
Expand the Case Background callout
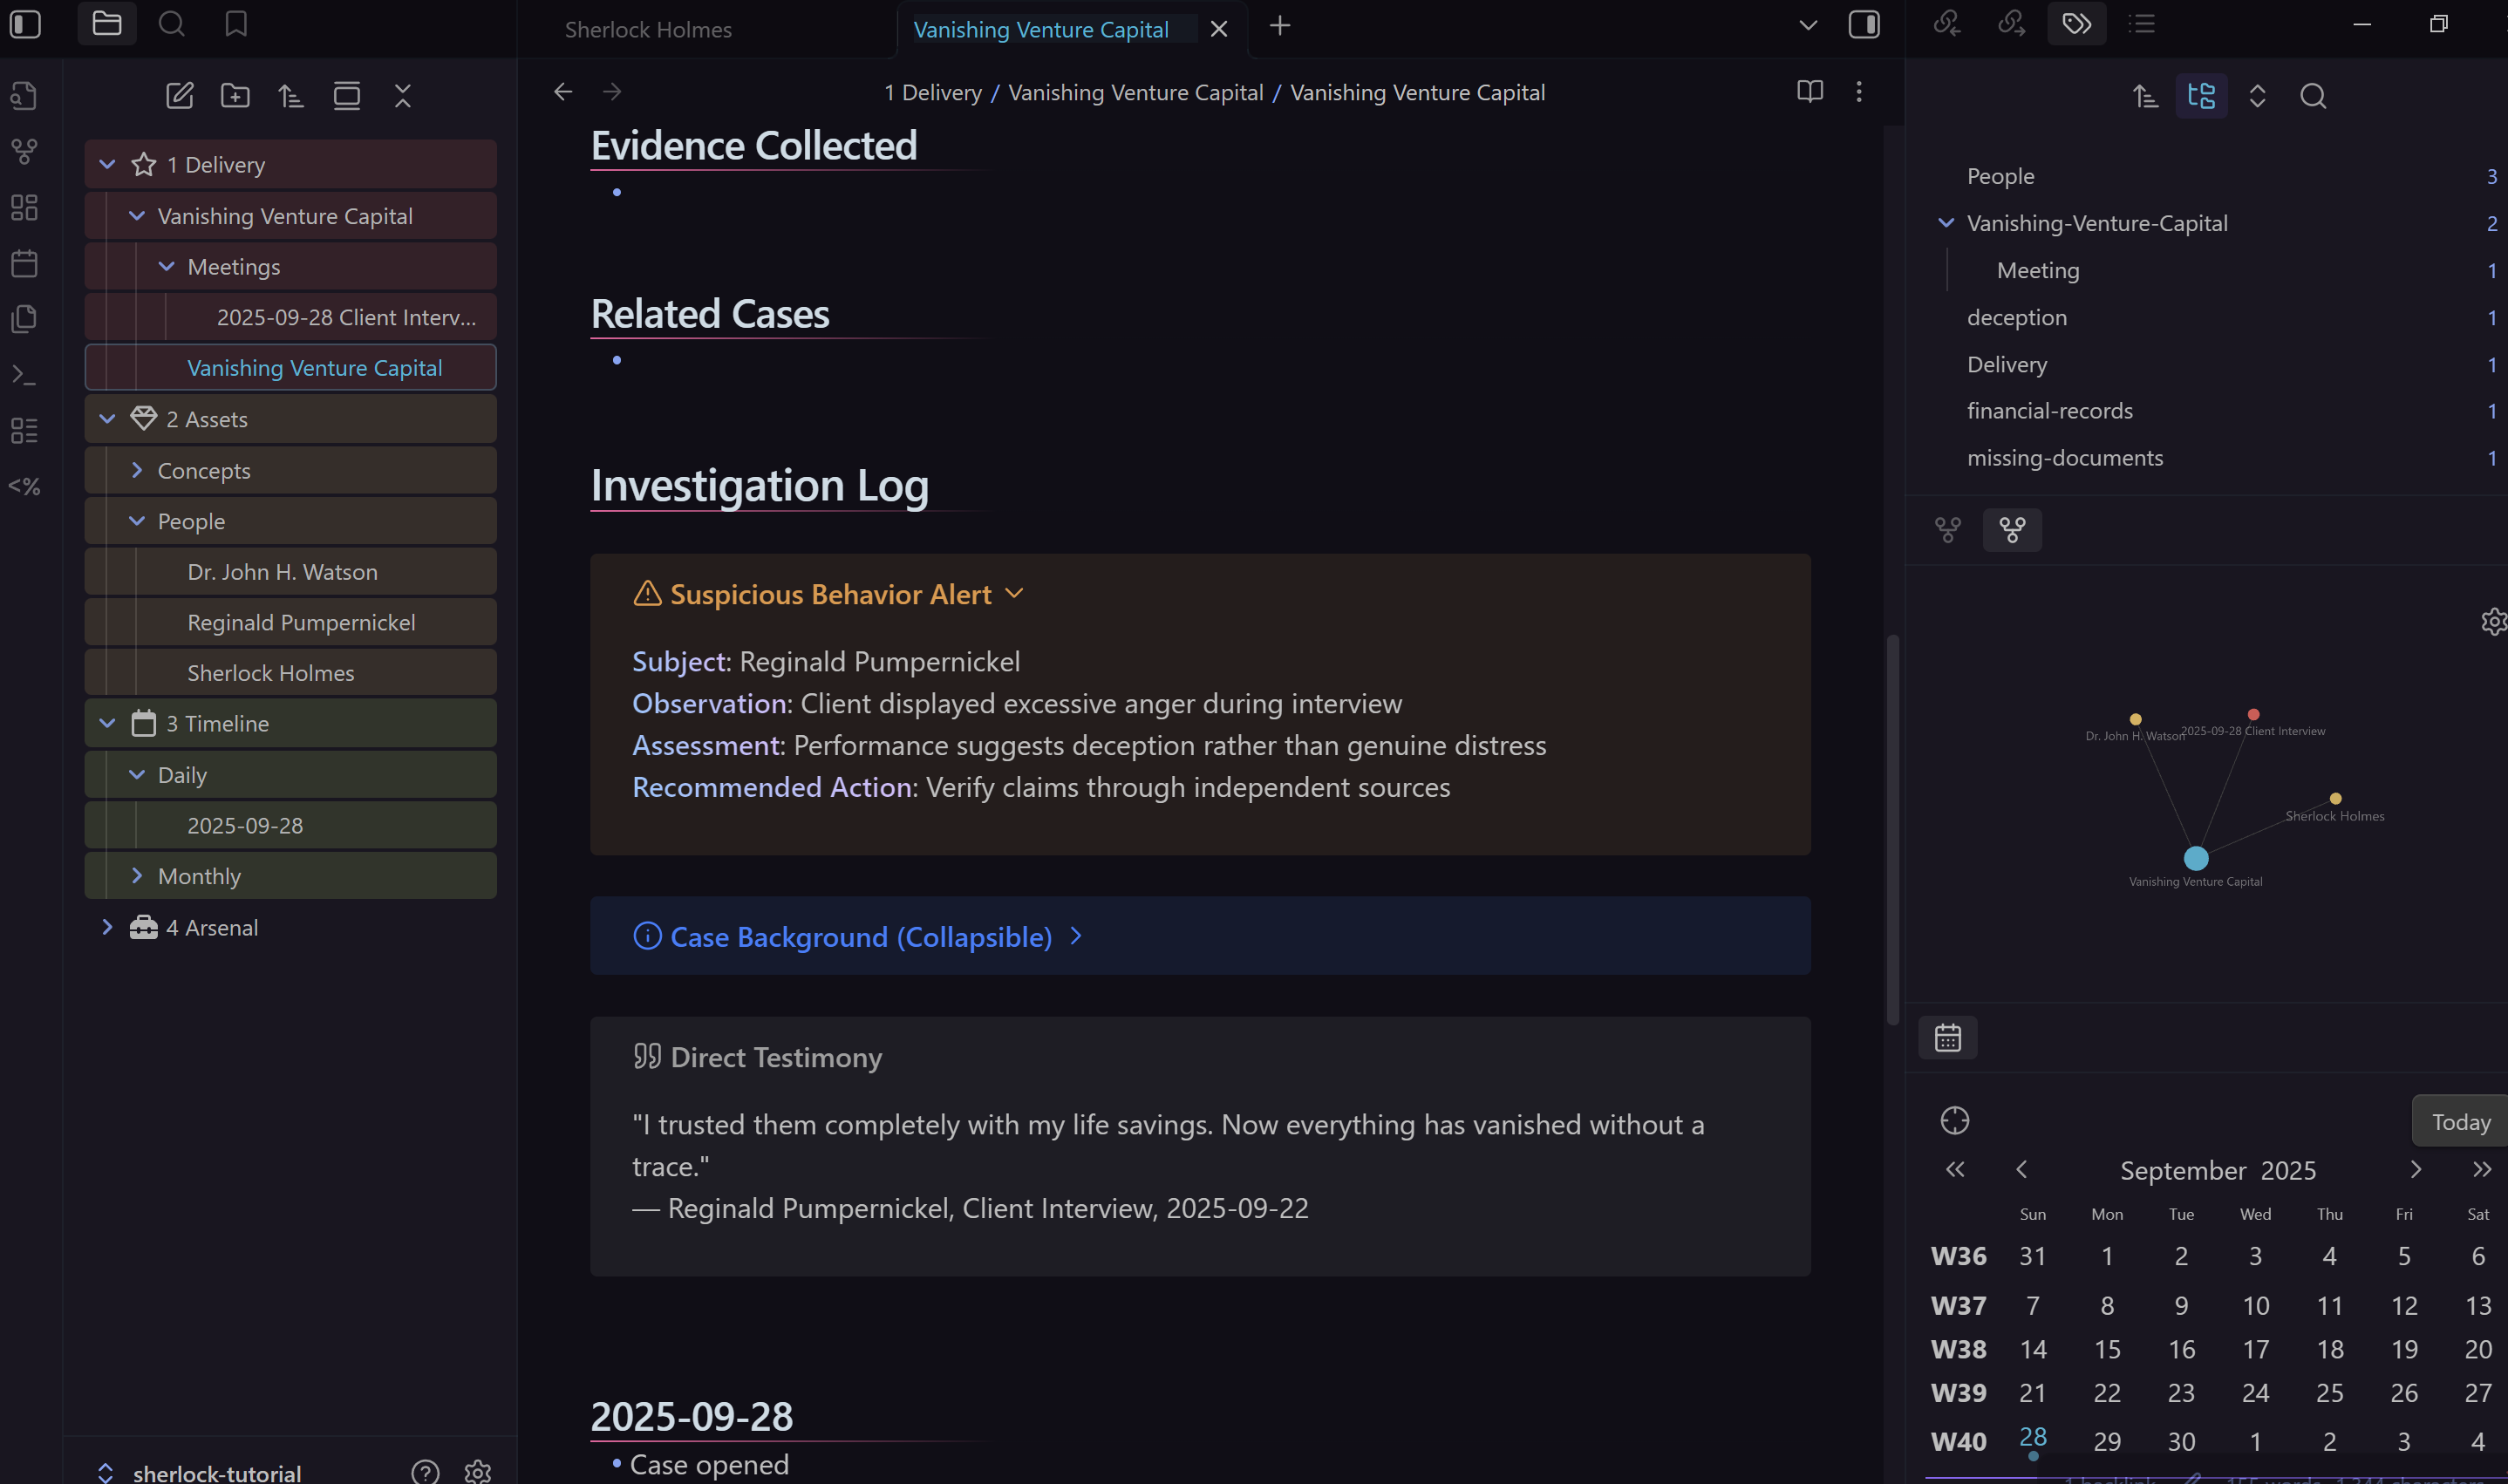pyautogui.click(x=1076, y=936)
